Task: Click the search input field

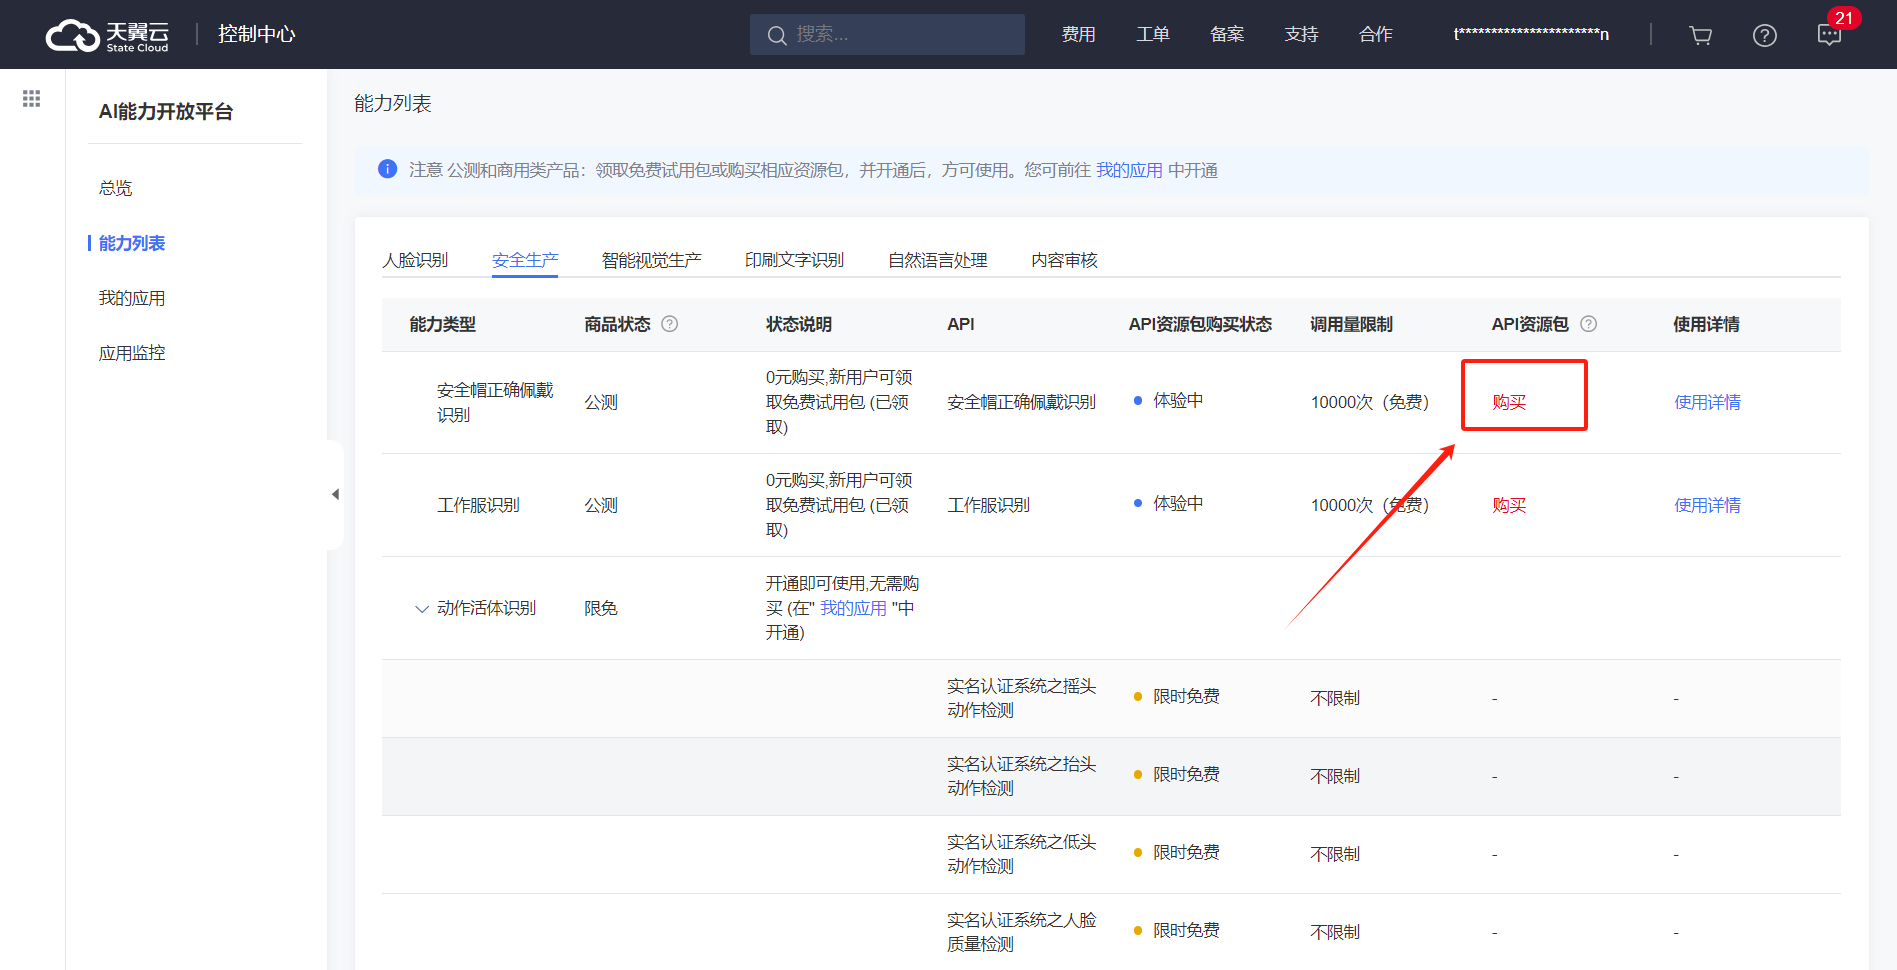Action: point(887,34)
